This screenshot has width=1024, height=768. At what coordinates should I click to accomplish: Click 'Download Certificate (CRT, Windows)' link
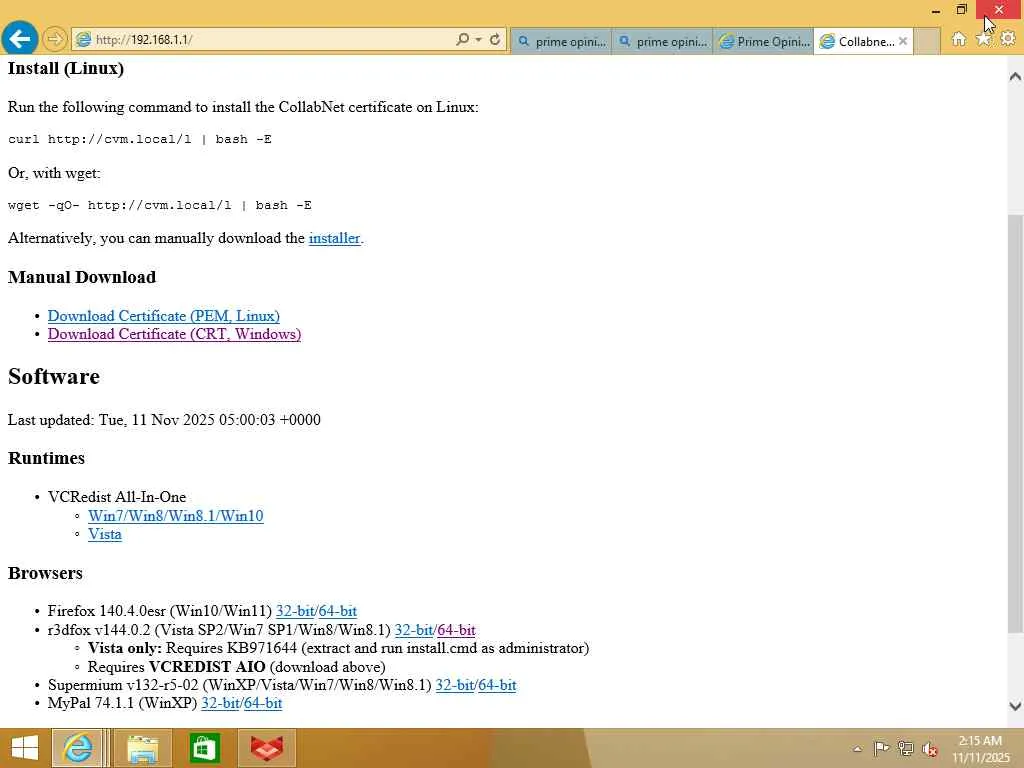click(174, 334)
